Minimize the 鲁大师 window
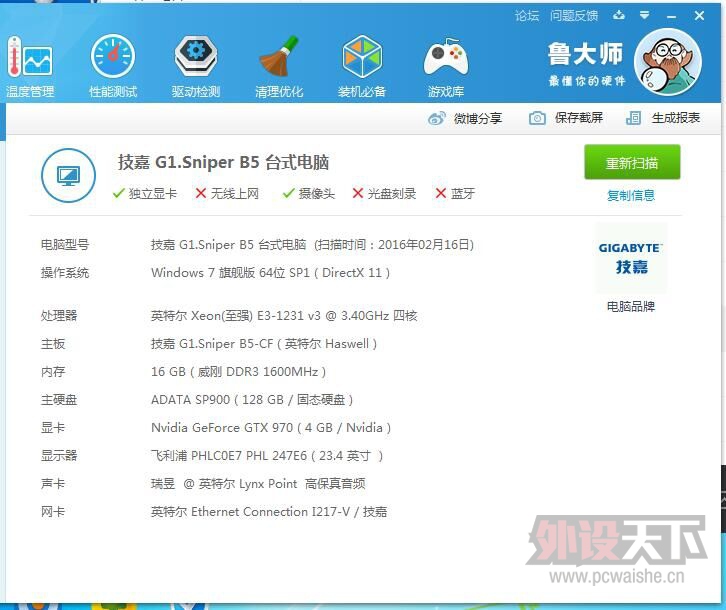726x610 pixels. [x=672, y=17]
